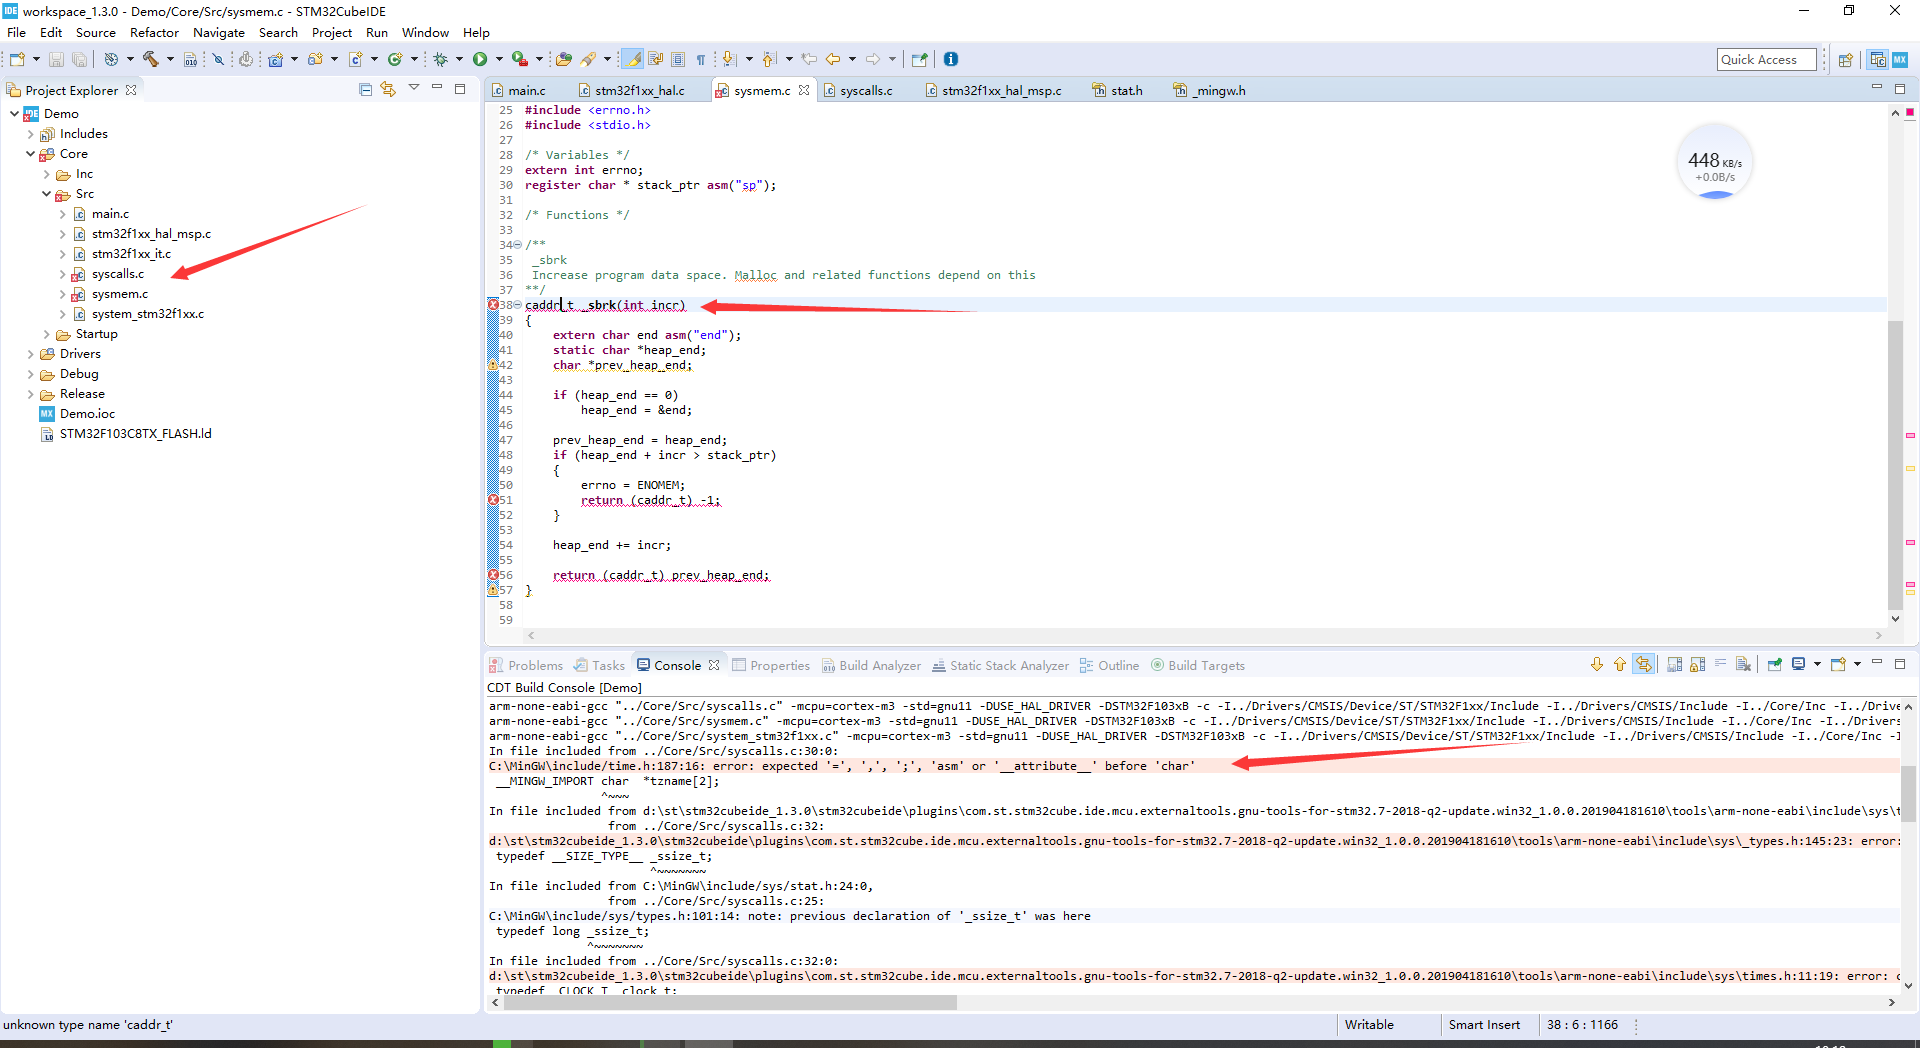Toggle Mark Occurrences highlighter icon
This screenshot has height=1048, width=1920.
tap(634, 59)
